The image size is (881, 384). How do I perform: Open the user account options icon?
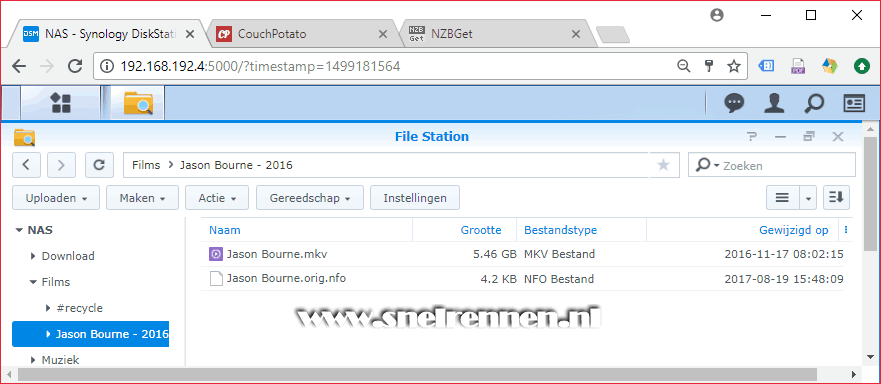click(774, 103)
